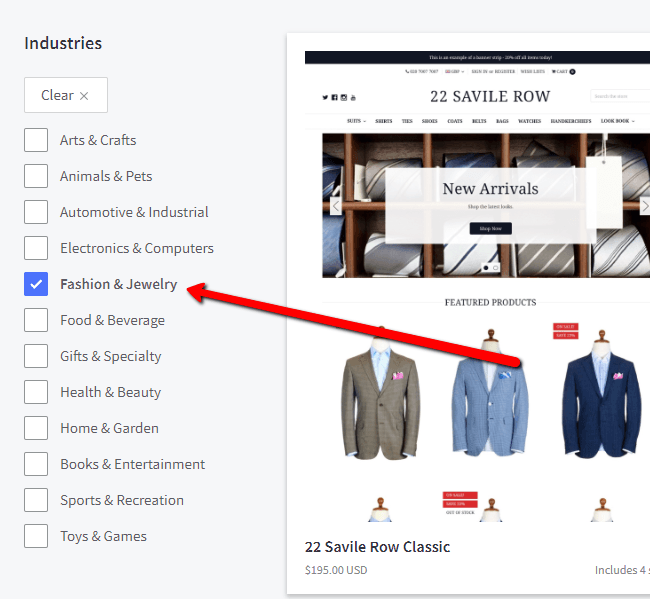Click the Facebook icon in theme preview
Screen dimensions: 650x599
334,97
